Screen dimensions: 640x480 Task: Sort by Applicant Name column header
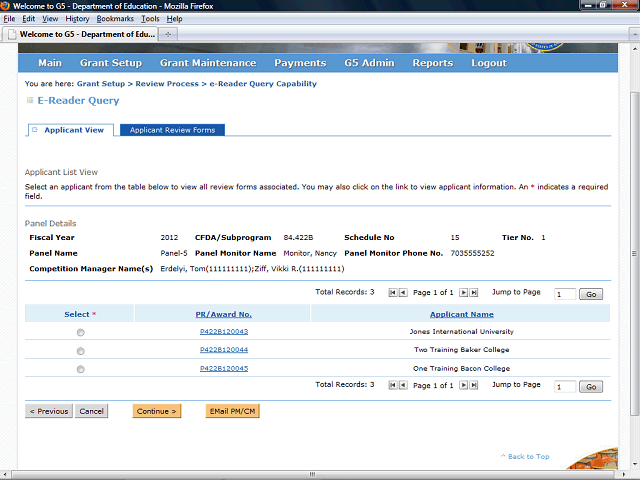pyautogui.click(x=462, y=314)
